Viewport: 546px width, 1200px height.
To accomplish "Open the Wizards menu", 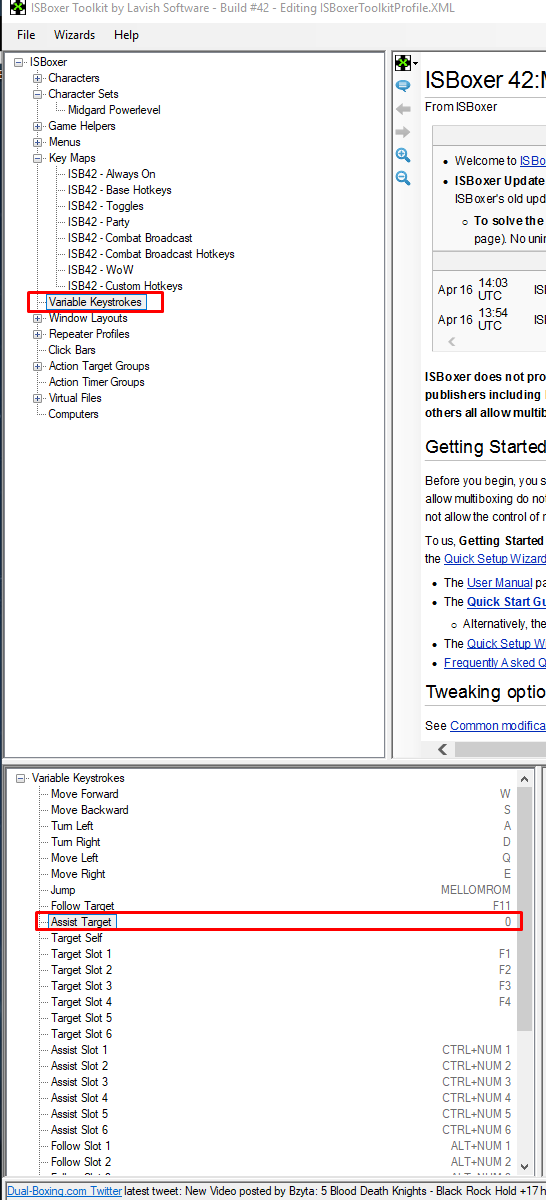I will click(75, 35).
